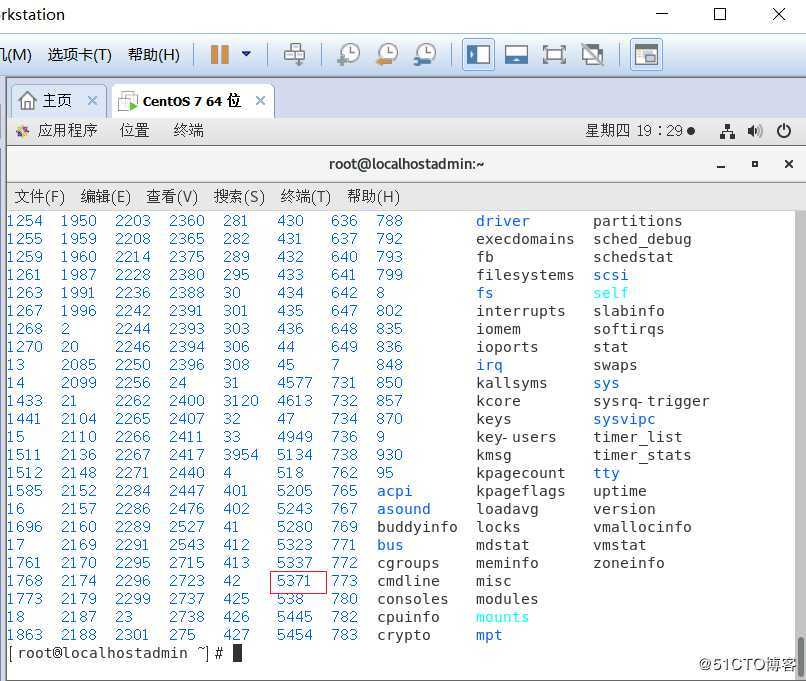Open the terminal 查看(V) menu

click(172, 197)
